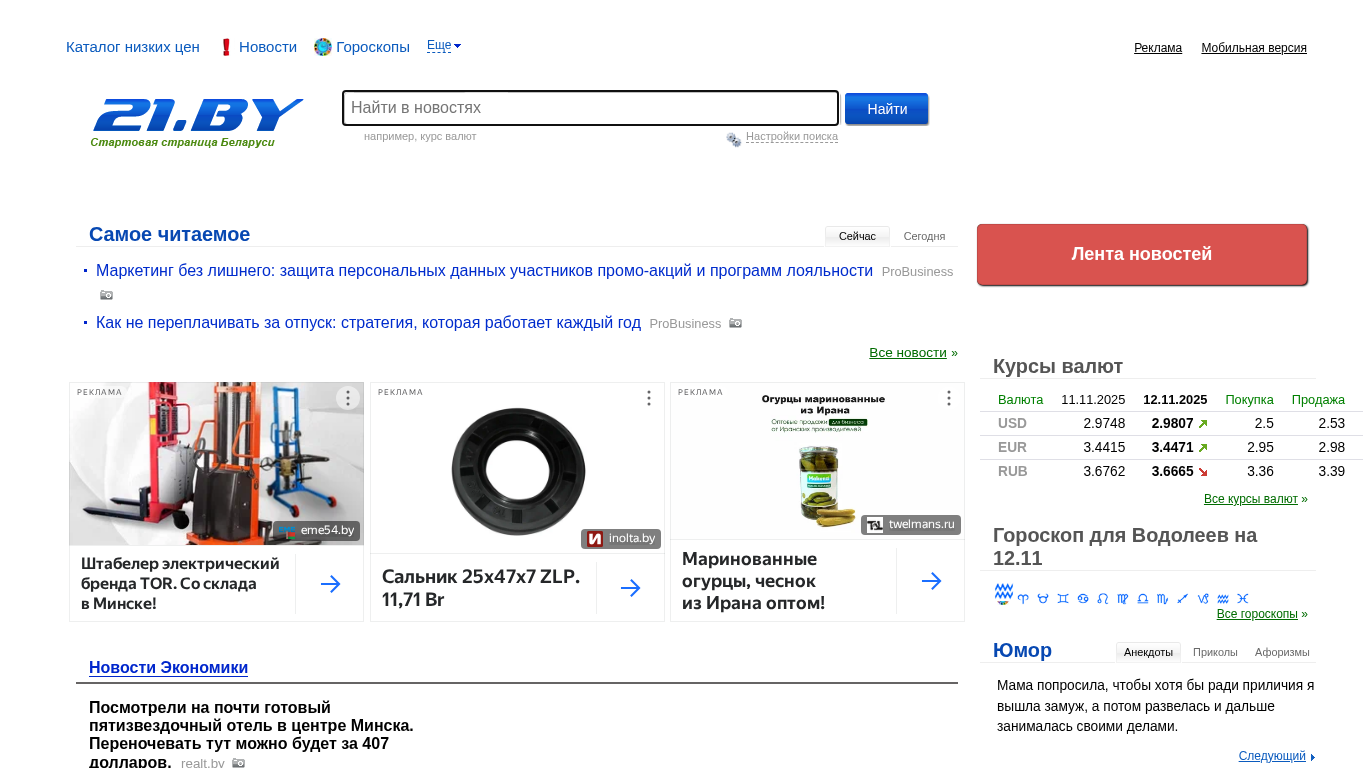The width and height of the screenshot is (1366, 768).
Task: Click the Найти search button
Action: 887,109
